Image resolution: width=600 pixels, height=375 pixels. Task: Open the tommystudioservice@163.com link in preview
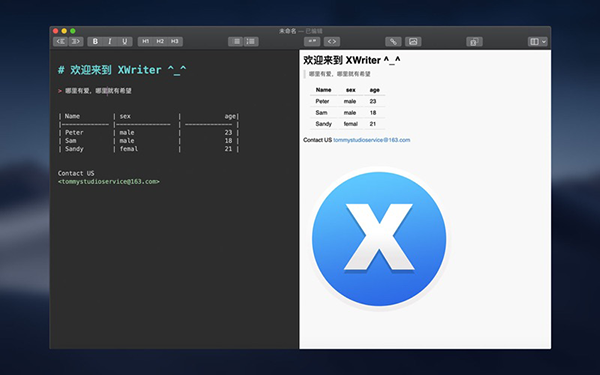(x=372, y=140)
